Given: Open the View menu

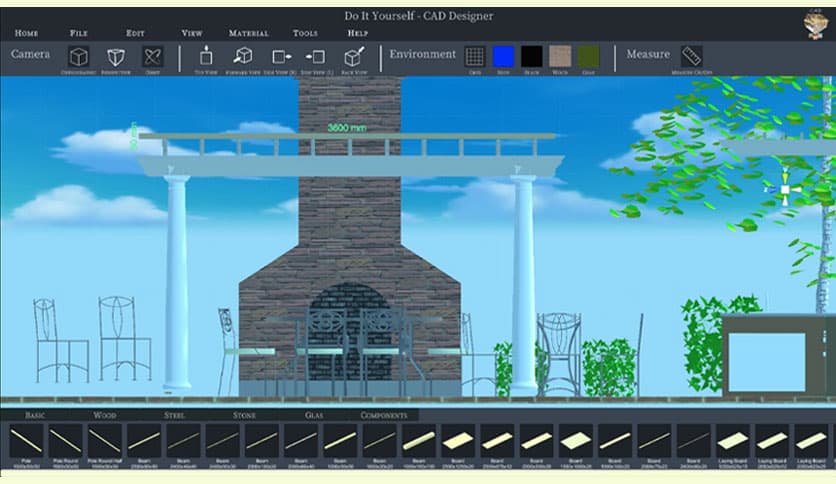Looking at the screenshot, I should coord(192,33).
